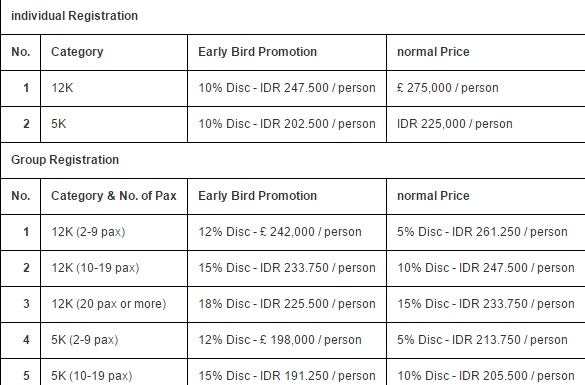This screenshot has width=585, height=385.
Task: Click the Early Bird Promotion header in group table
Action: 257,196
